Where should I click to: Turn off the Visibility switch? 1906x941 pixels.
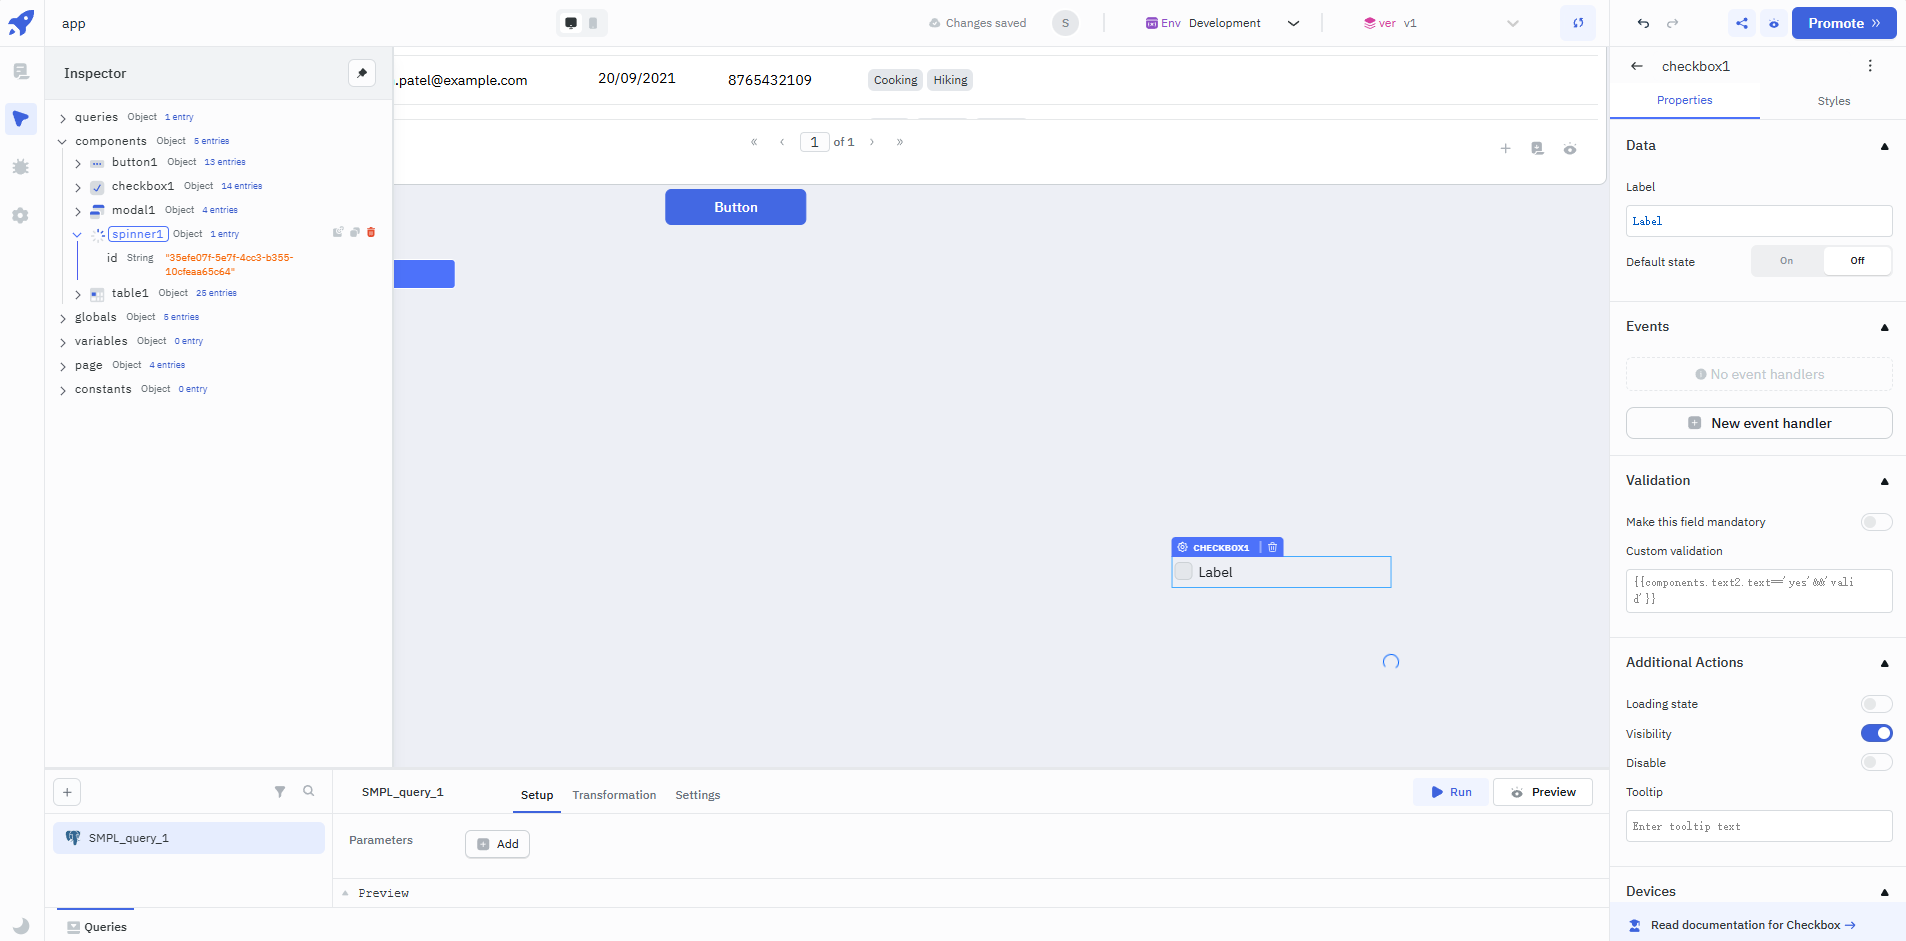pyautogui.click(x=1876, y=733)
